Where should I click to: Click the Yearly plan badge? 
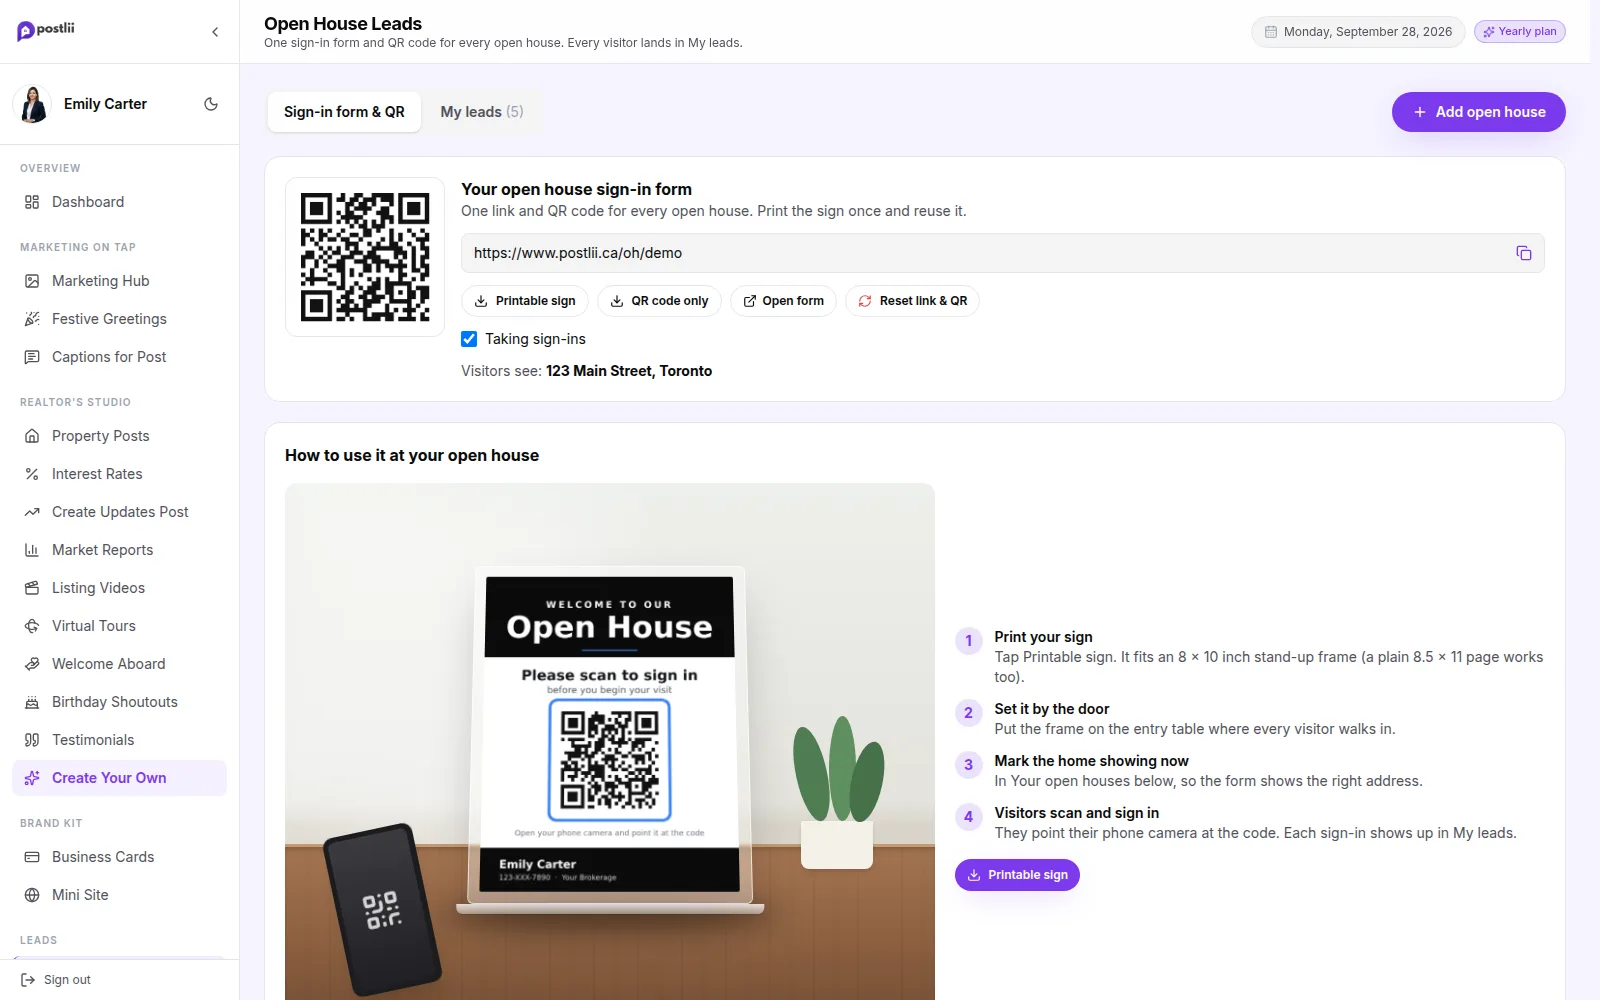[1519, 32]
